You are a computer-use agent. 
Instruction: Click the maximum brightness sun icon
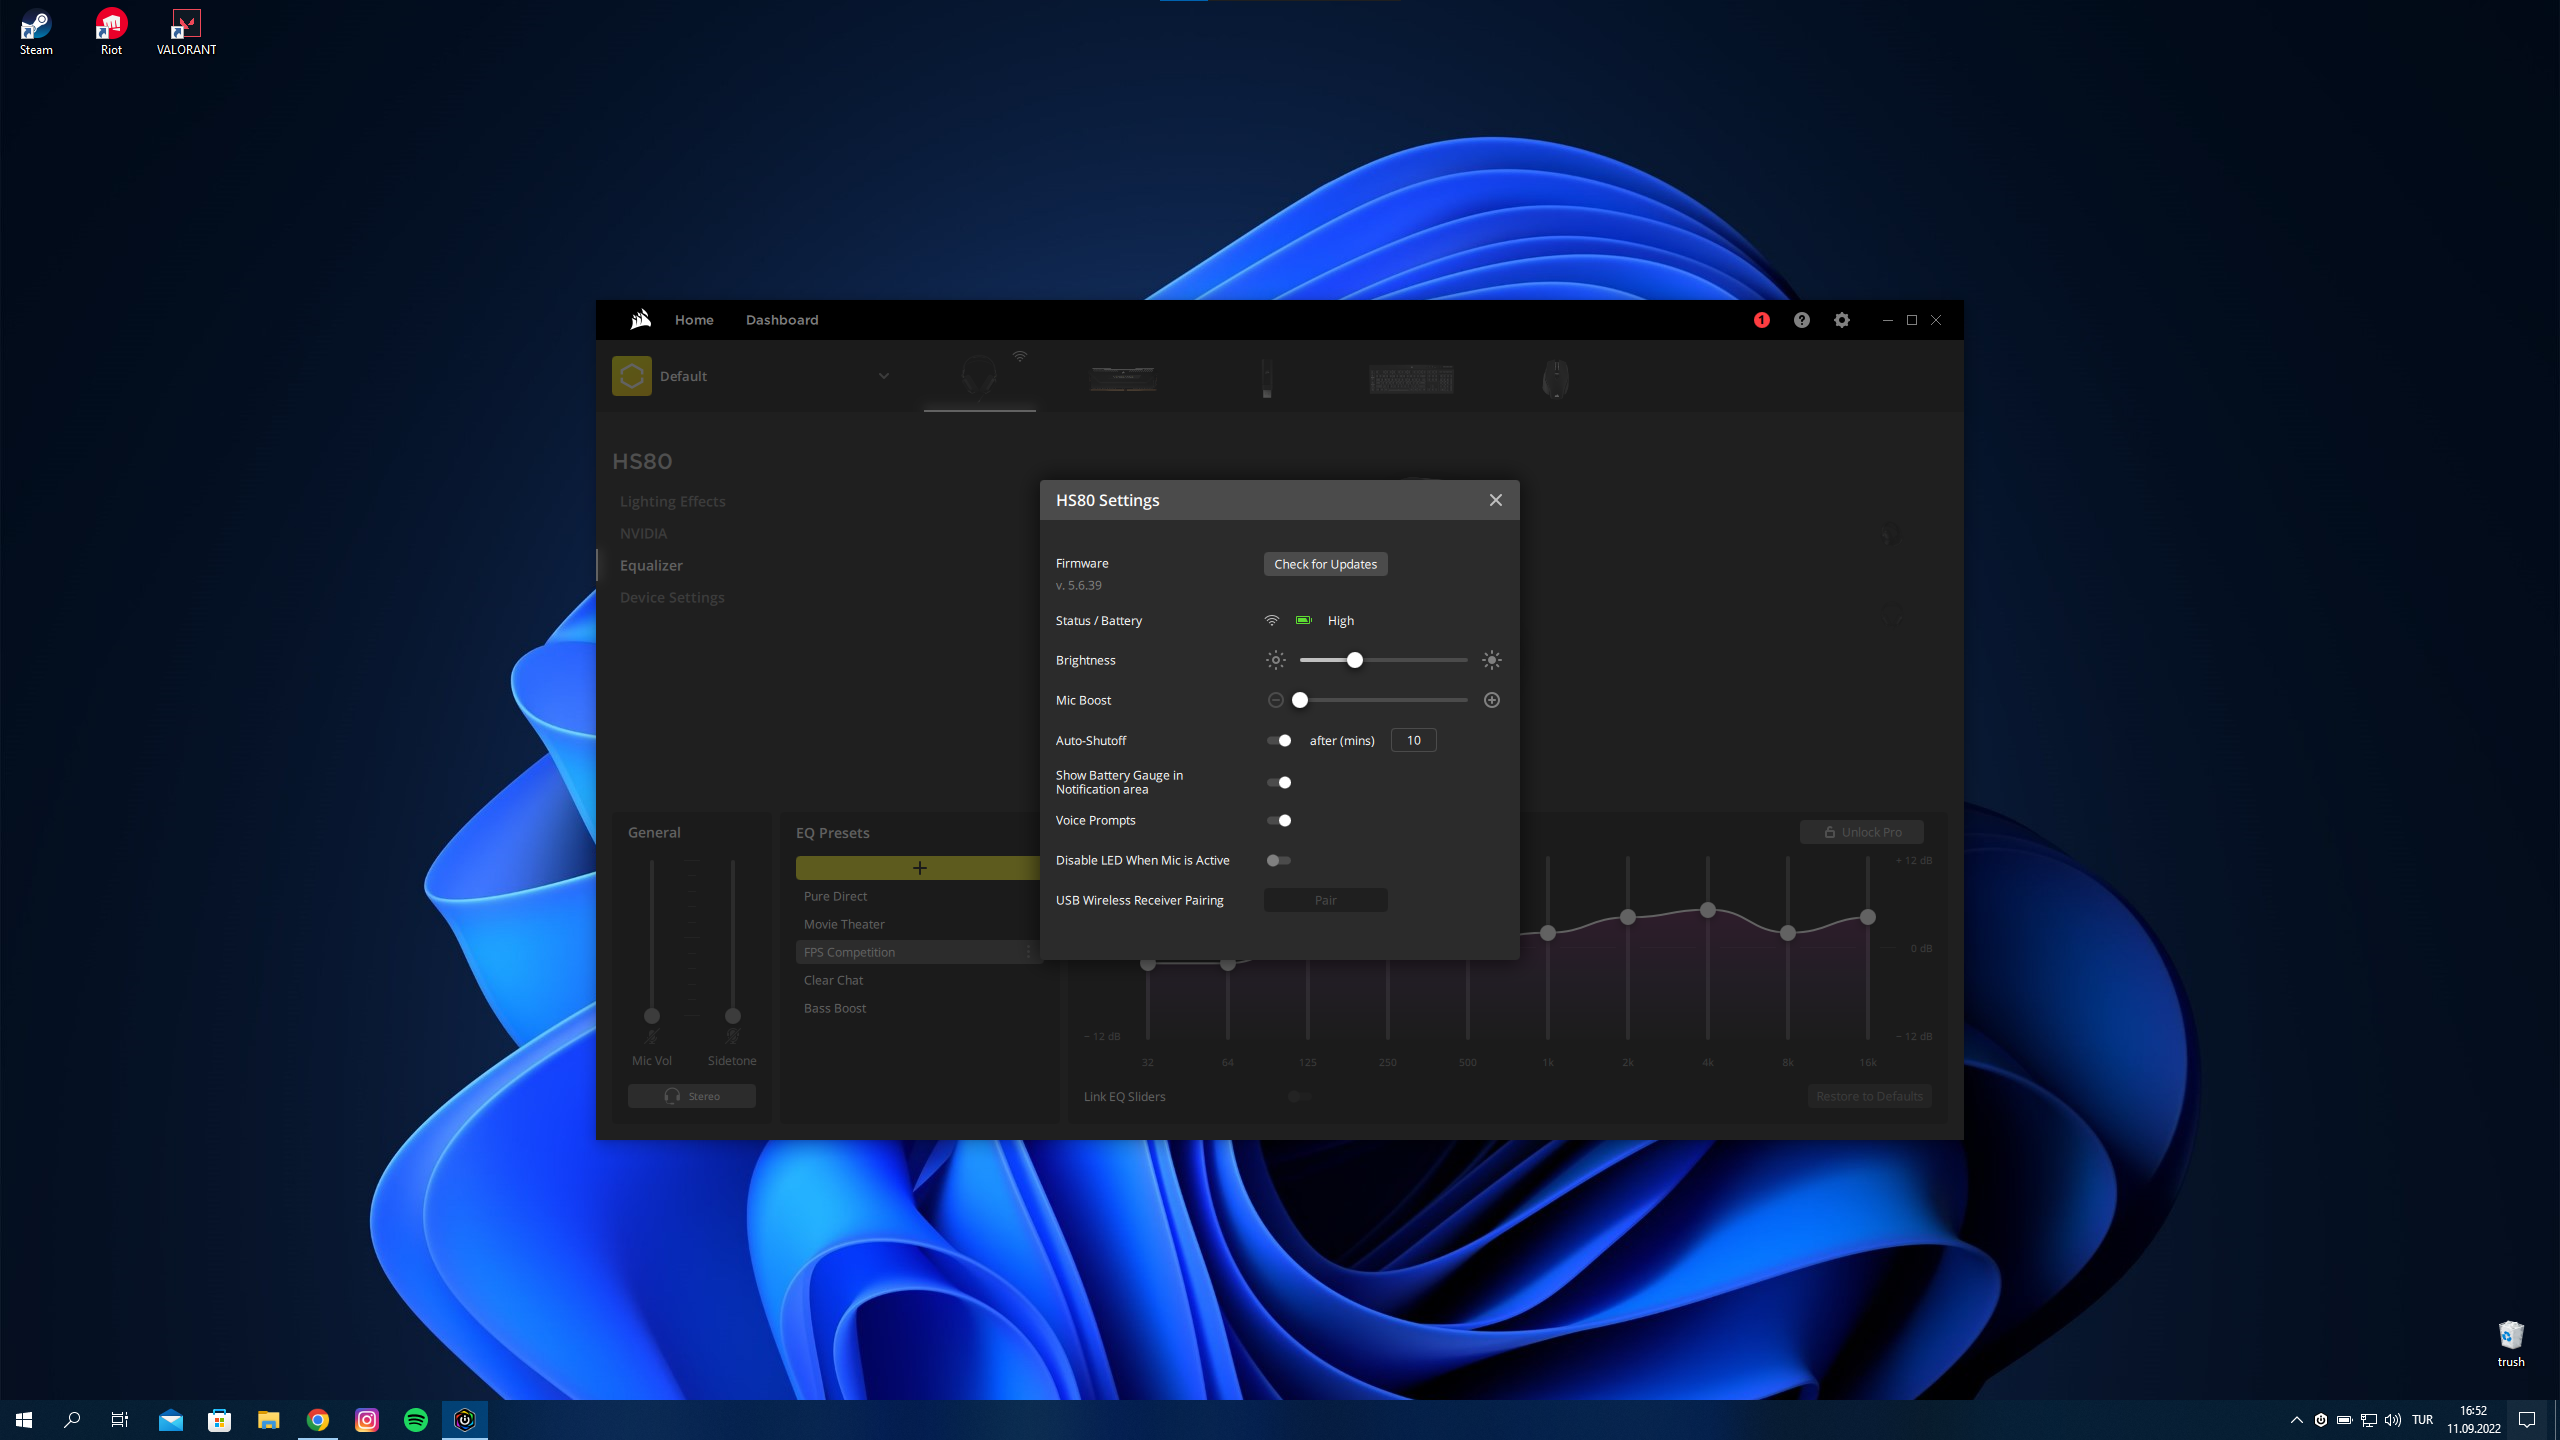tap(1491, 660)
